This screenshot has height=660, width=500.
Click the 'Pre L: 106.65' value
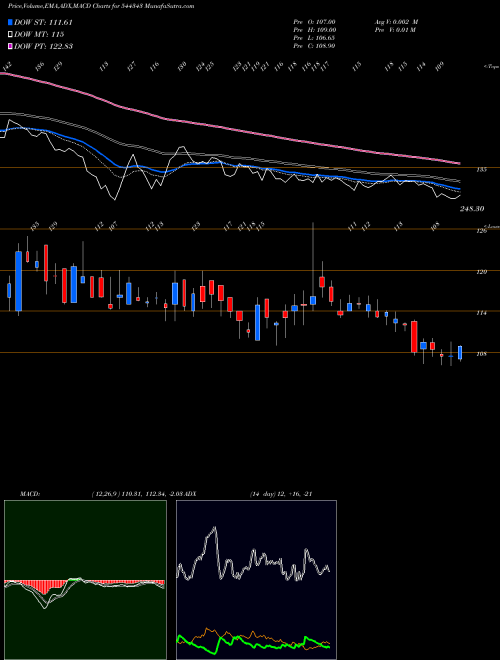click(314, 37)
